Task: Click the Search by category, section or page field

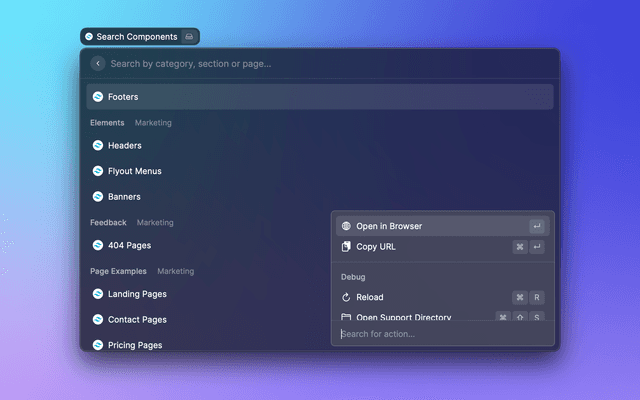Action: tap(320, 63)
